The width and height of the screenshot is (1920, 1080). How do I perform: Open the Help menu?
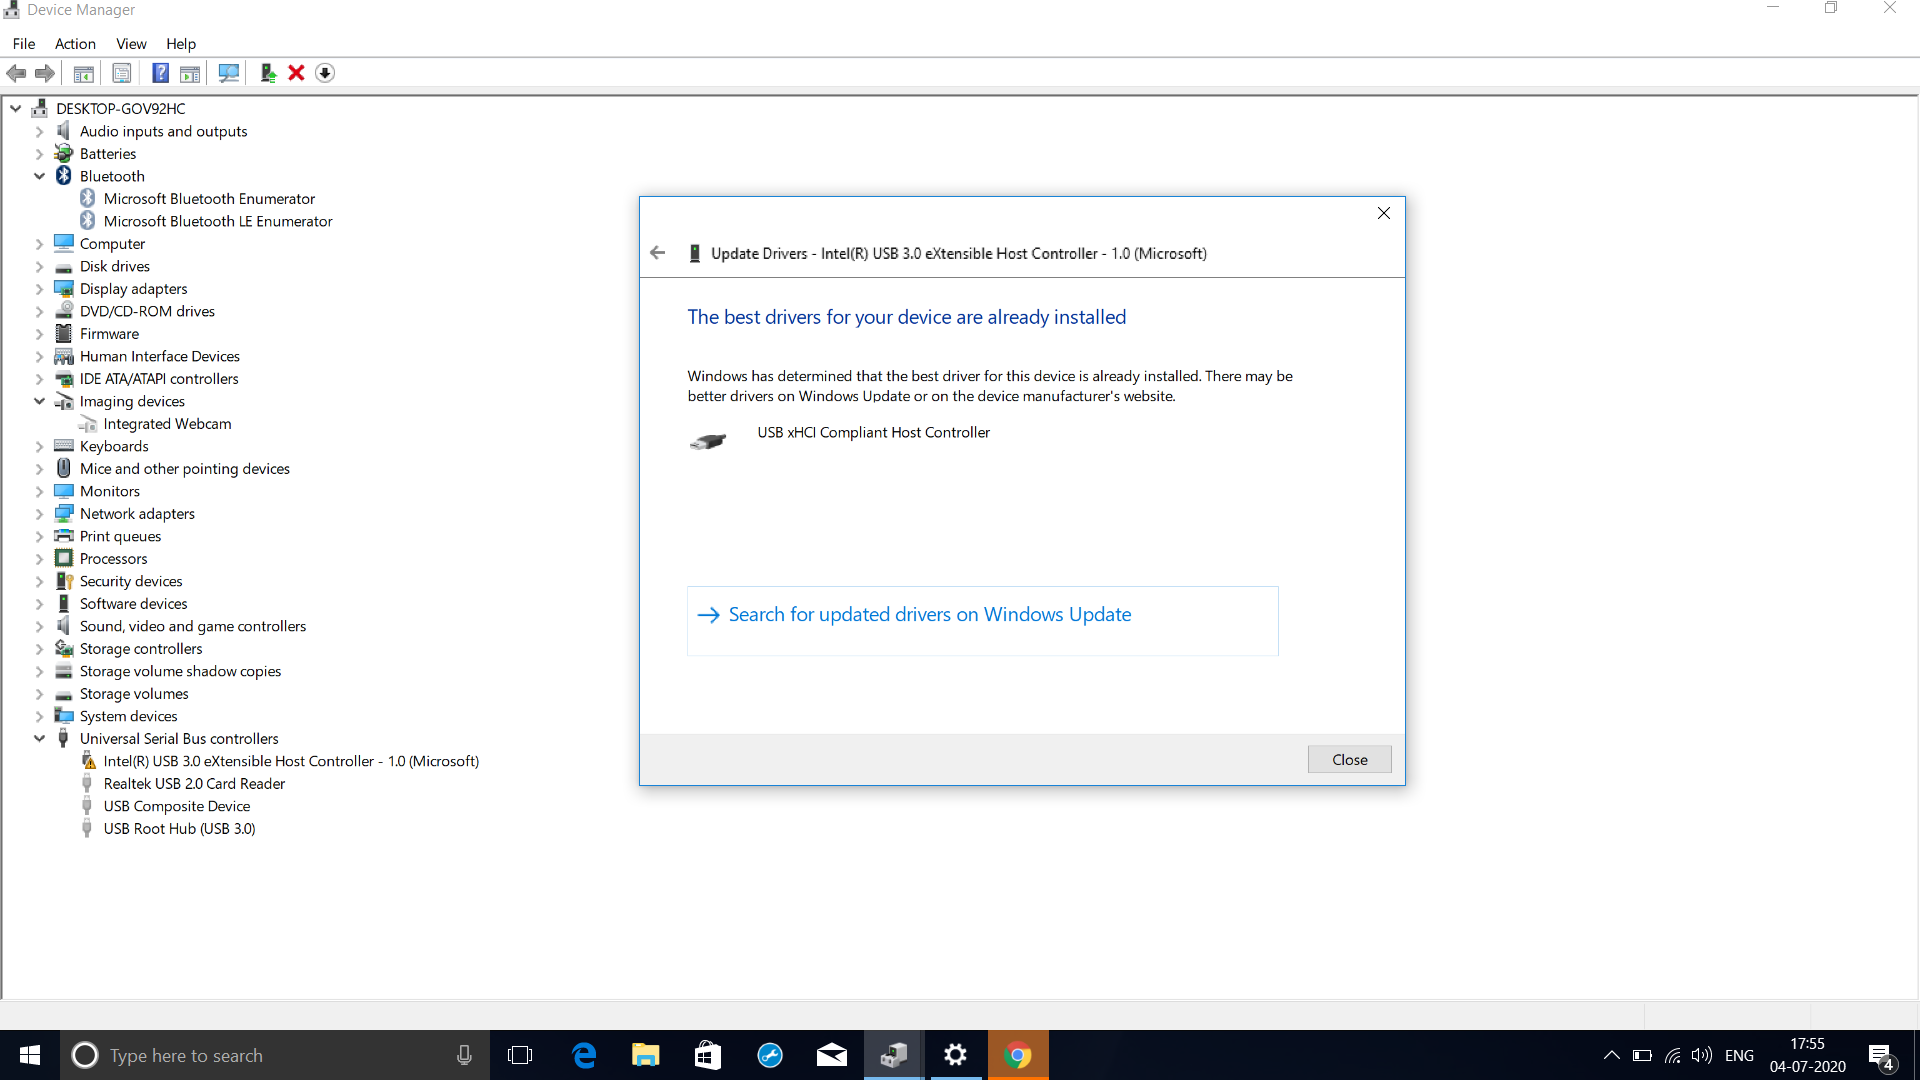click(181, 44)
